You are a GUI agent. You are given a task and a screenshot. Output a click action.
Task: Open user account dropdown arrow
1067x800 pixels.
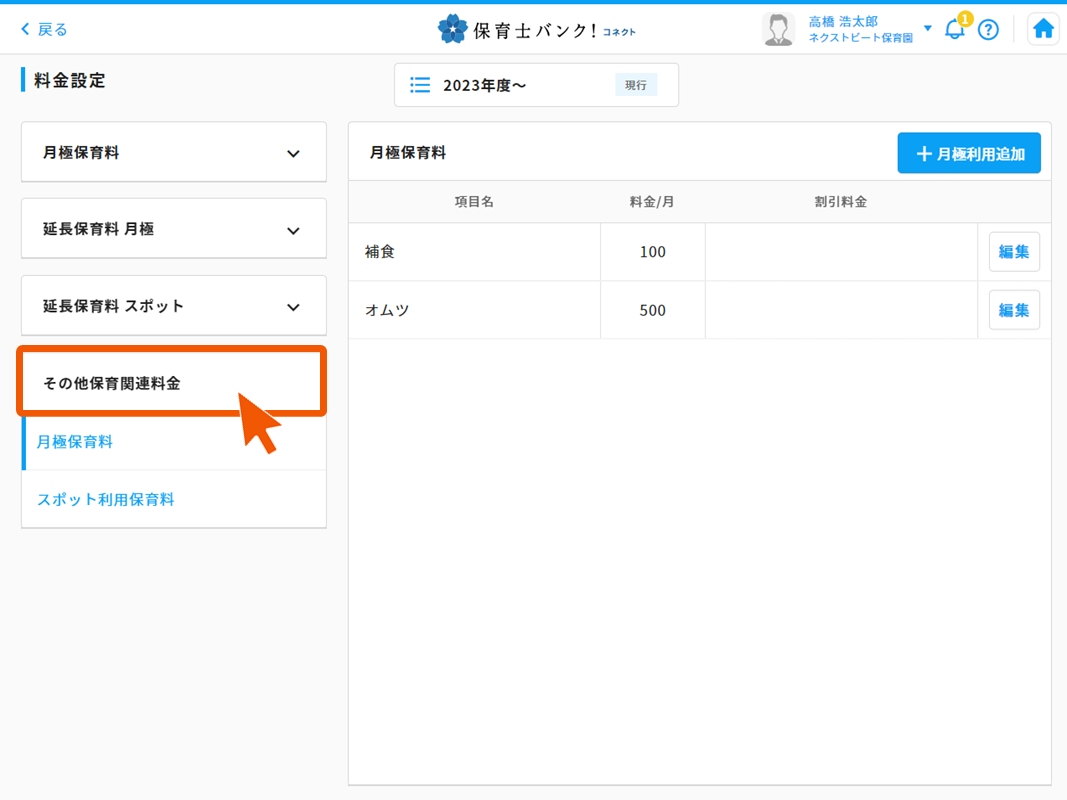[927, 28]
